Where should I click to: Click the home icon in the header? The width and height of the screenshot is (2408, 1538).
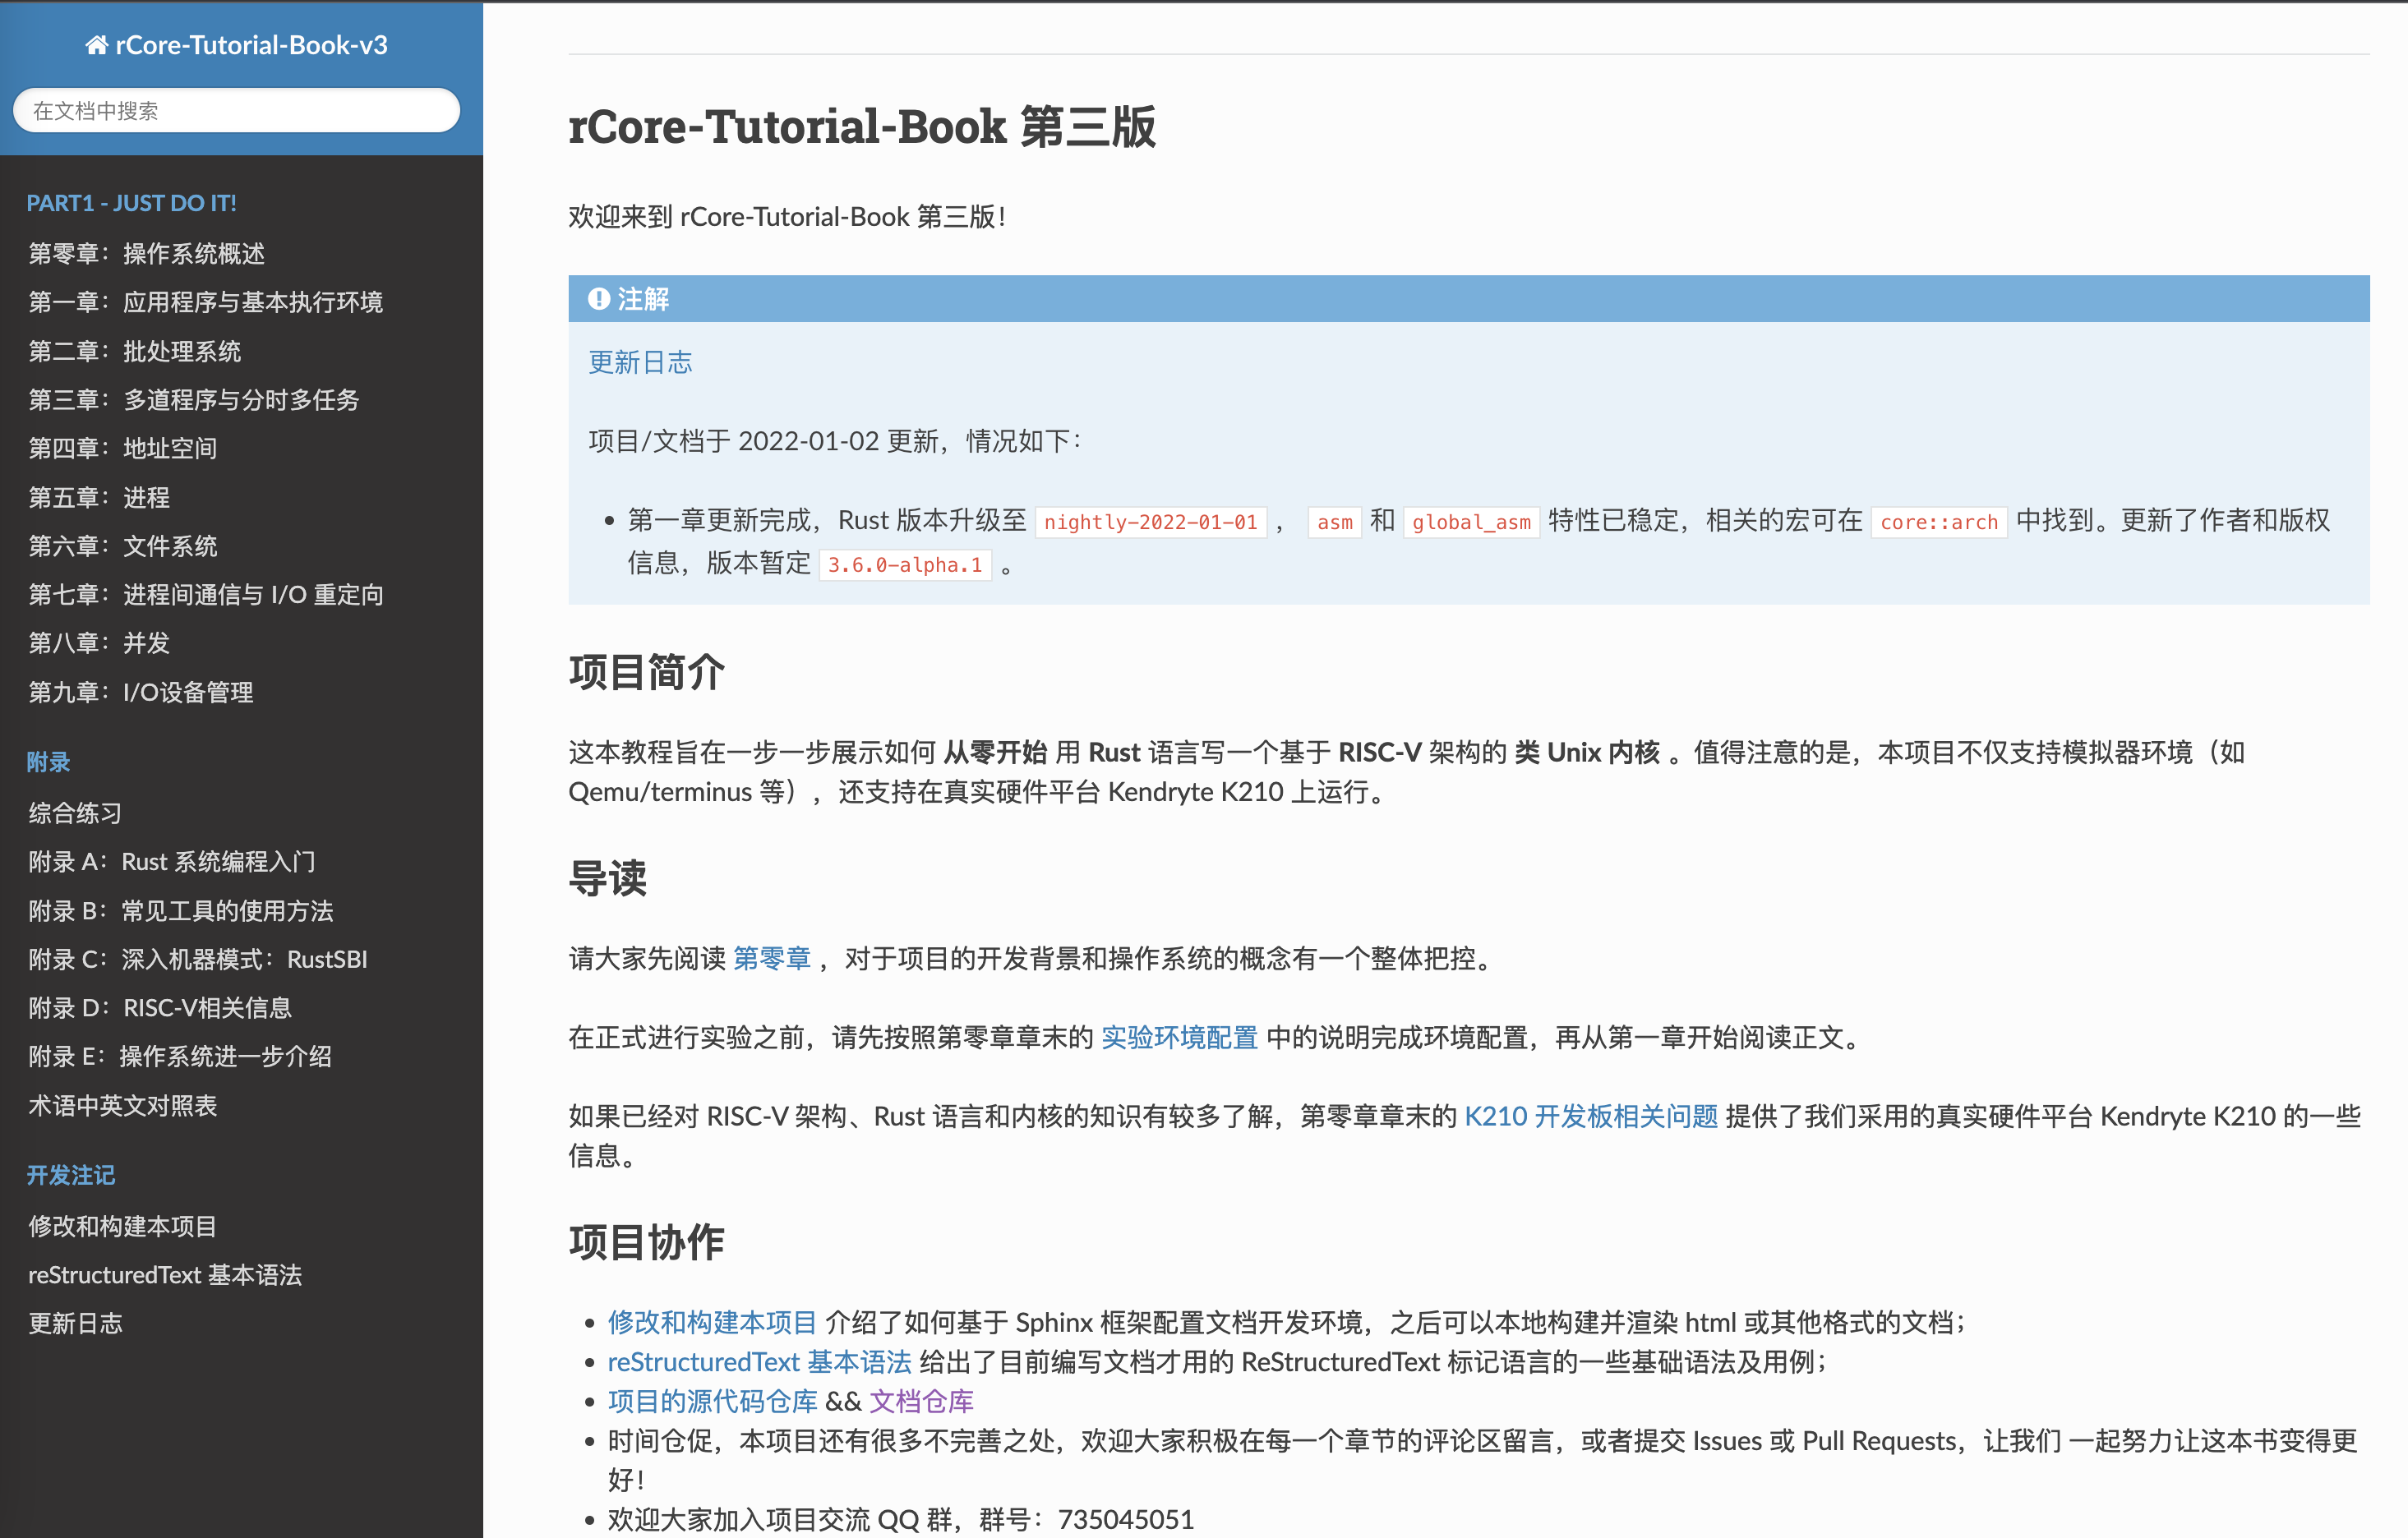click(97, 44)
